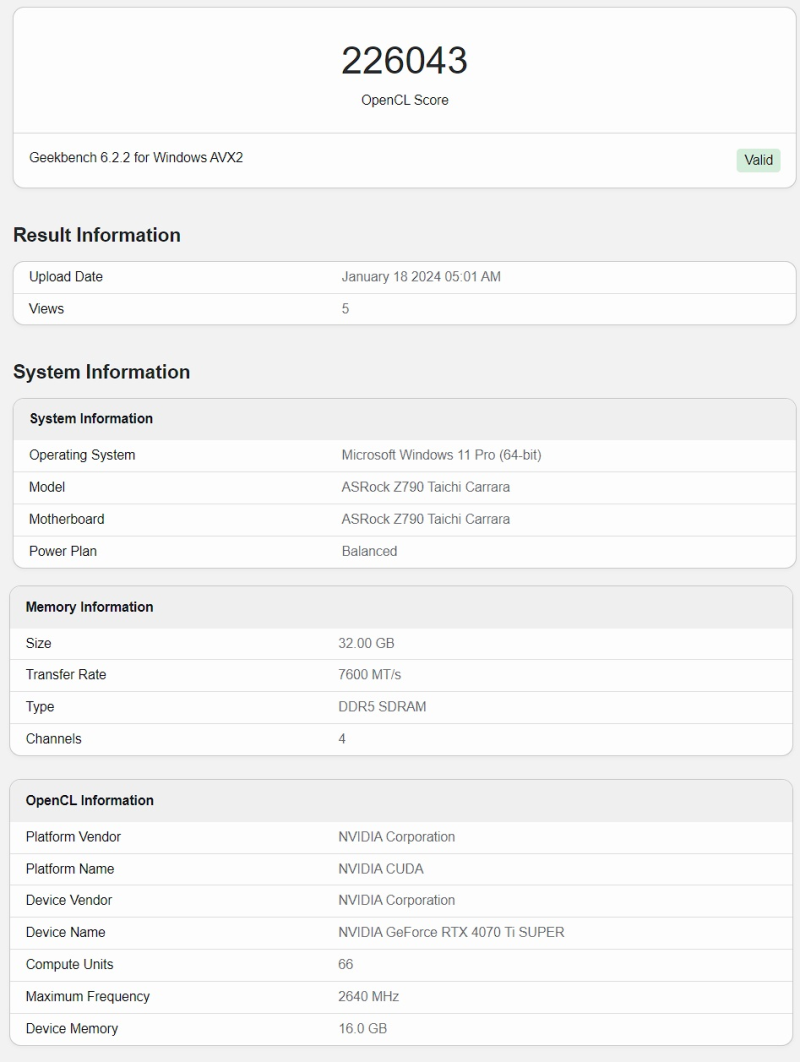Select the NVIDIA CUDA platform name value

click(x=380, y=869)
